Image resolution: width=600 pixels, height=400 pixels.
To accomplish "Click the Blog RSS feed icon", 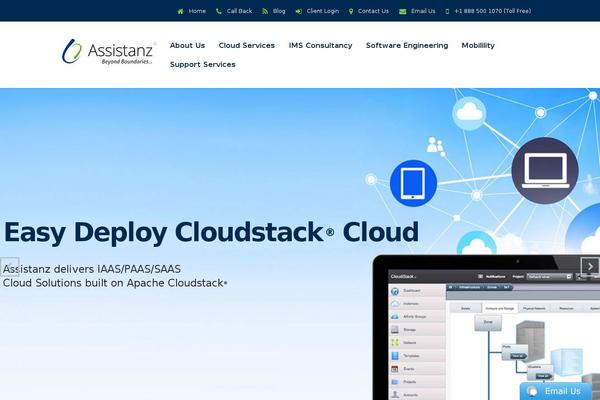I will click(x=265, y=11).
